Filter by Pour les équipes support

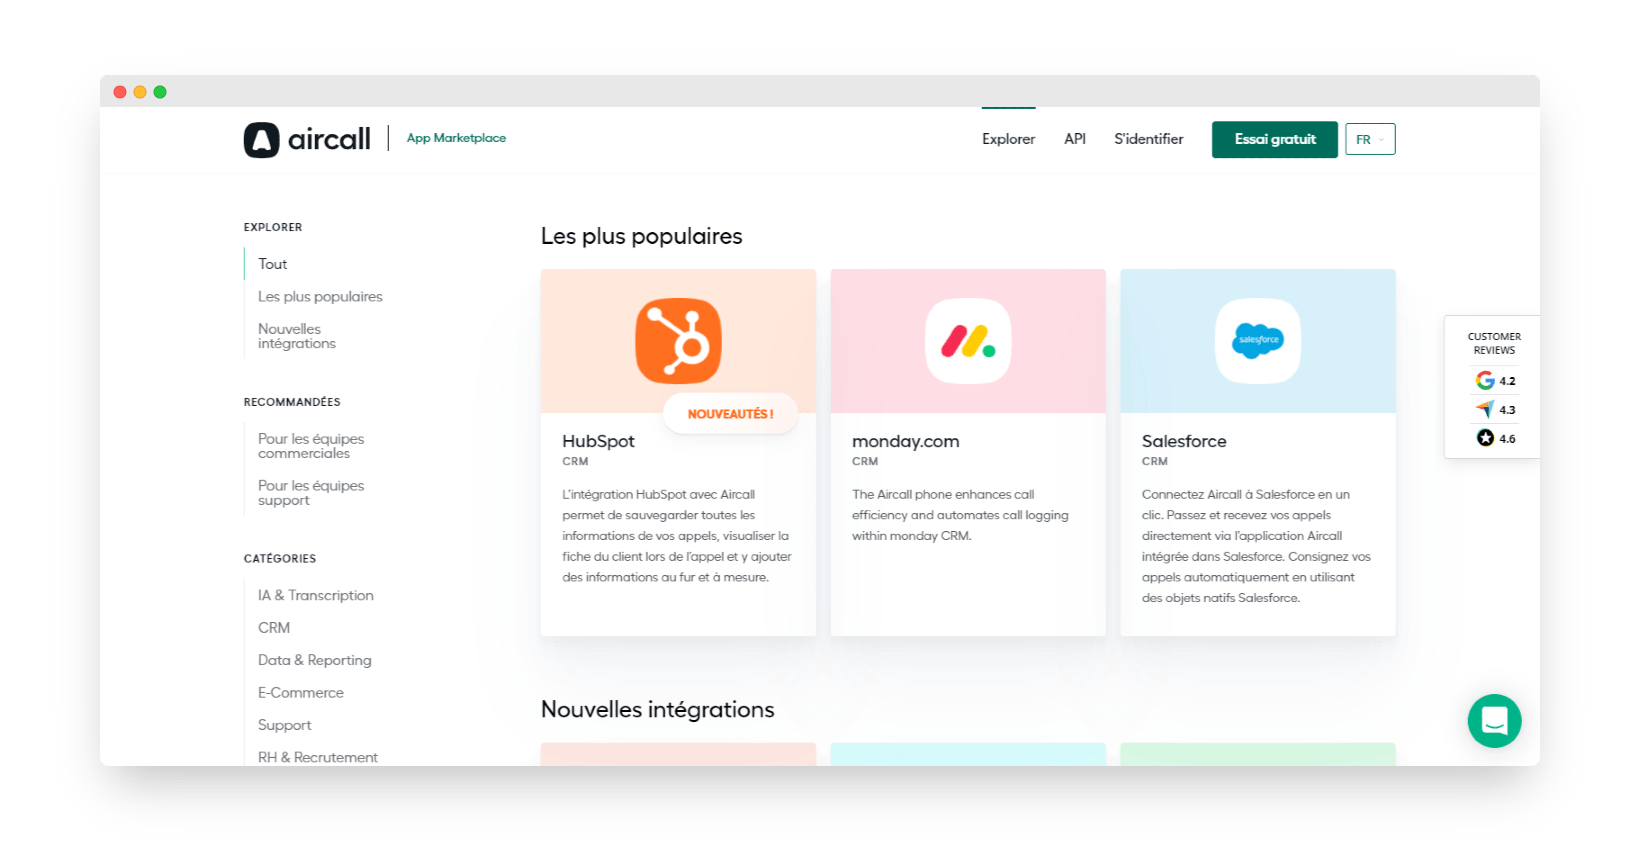311,493
